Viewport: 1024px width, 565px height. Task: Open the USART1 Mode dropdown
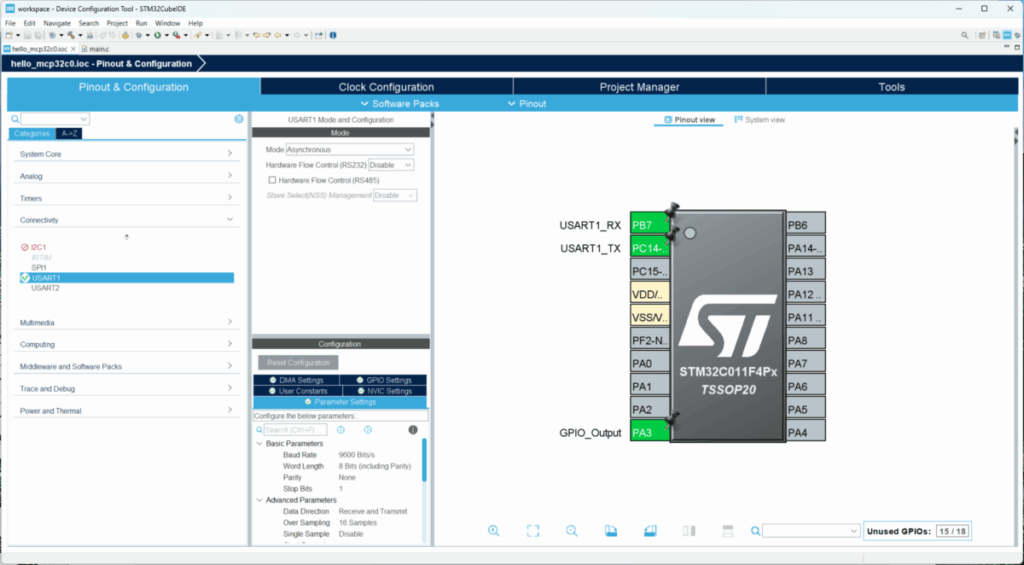pos(350,150)
